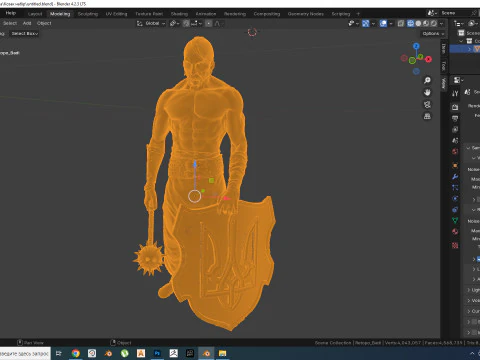Image resolution: width=480 pixels, height=360 pixels.
Task: Open the Modifiers wrench tab
Action: click(x=455, y=176)
